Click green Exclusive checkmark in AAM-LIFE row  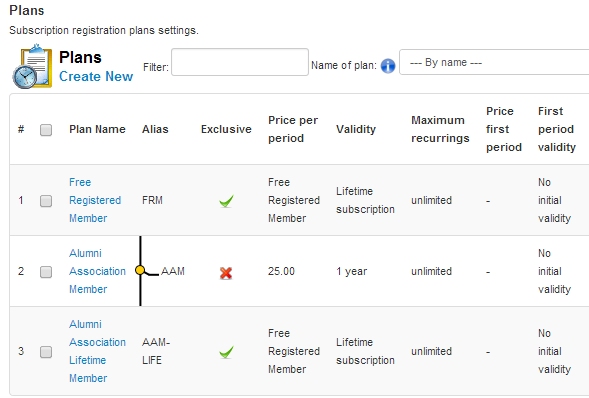point(226,352)
